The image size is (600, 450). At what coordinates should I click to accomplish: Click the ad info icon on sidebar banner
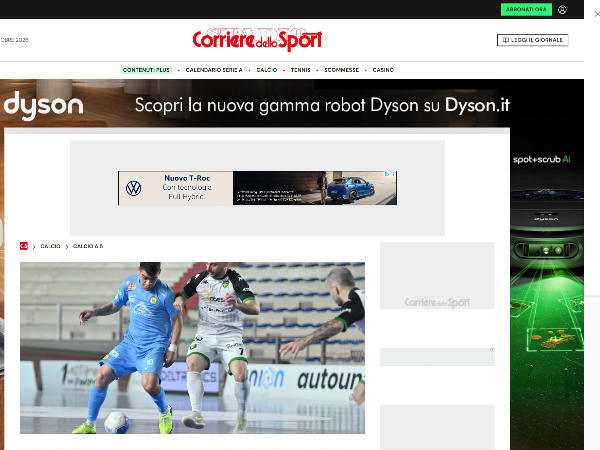(492, 350)
